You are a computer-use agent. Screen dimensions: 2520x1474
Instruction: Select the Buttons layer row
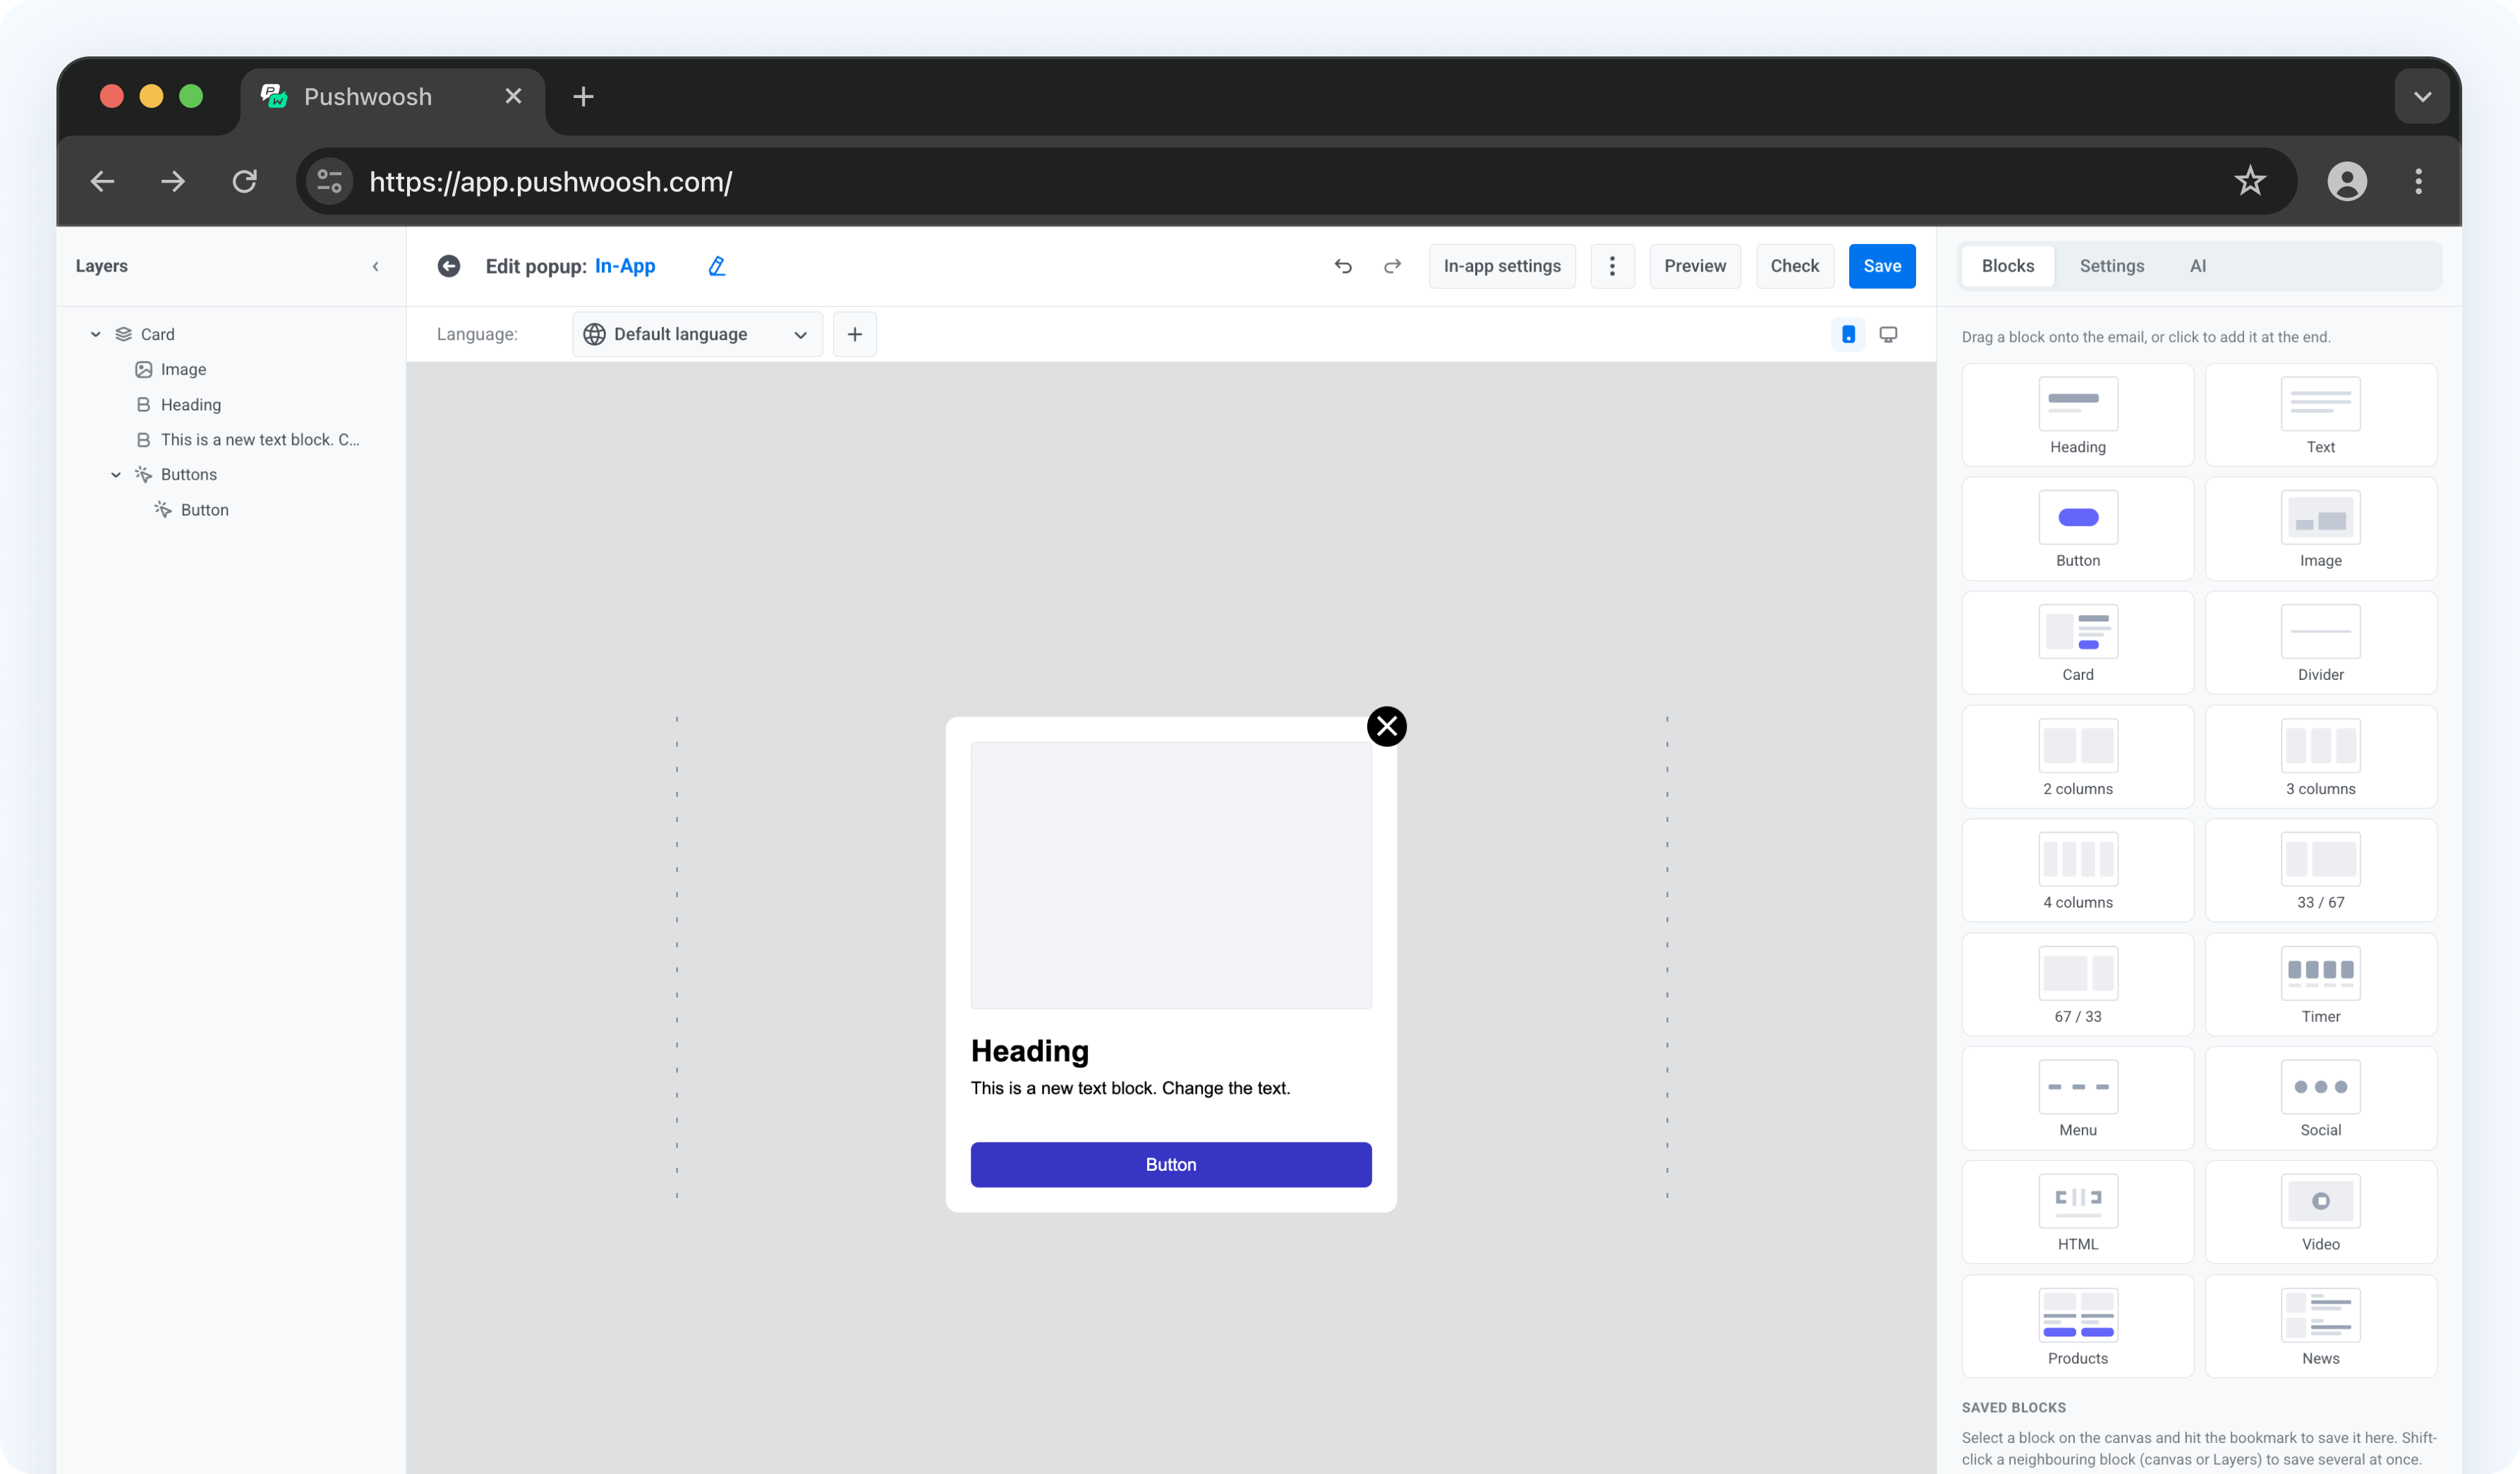pyautogui.click(x=188, y=474)
